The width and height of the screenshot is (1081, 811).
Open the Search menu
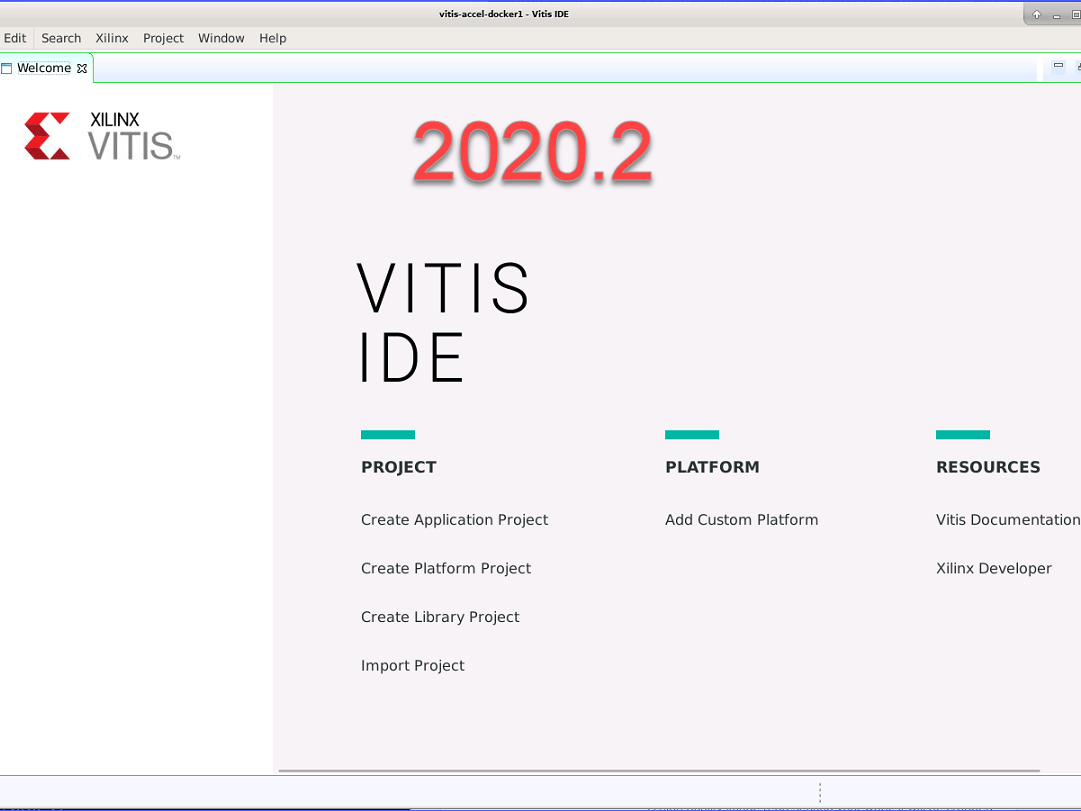tap(61, 38)
